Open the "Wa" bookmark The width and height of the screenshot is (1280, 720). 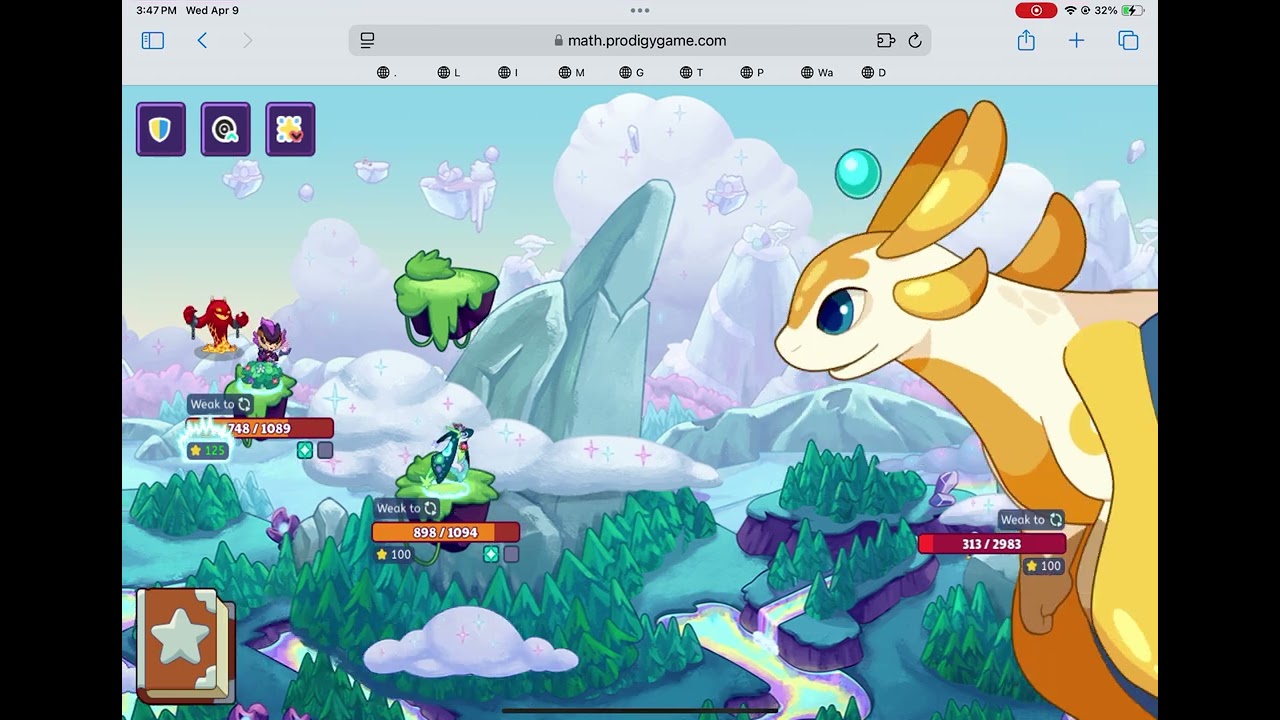tap(817, 72)
